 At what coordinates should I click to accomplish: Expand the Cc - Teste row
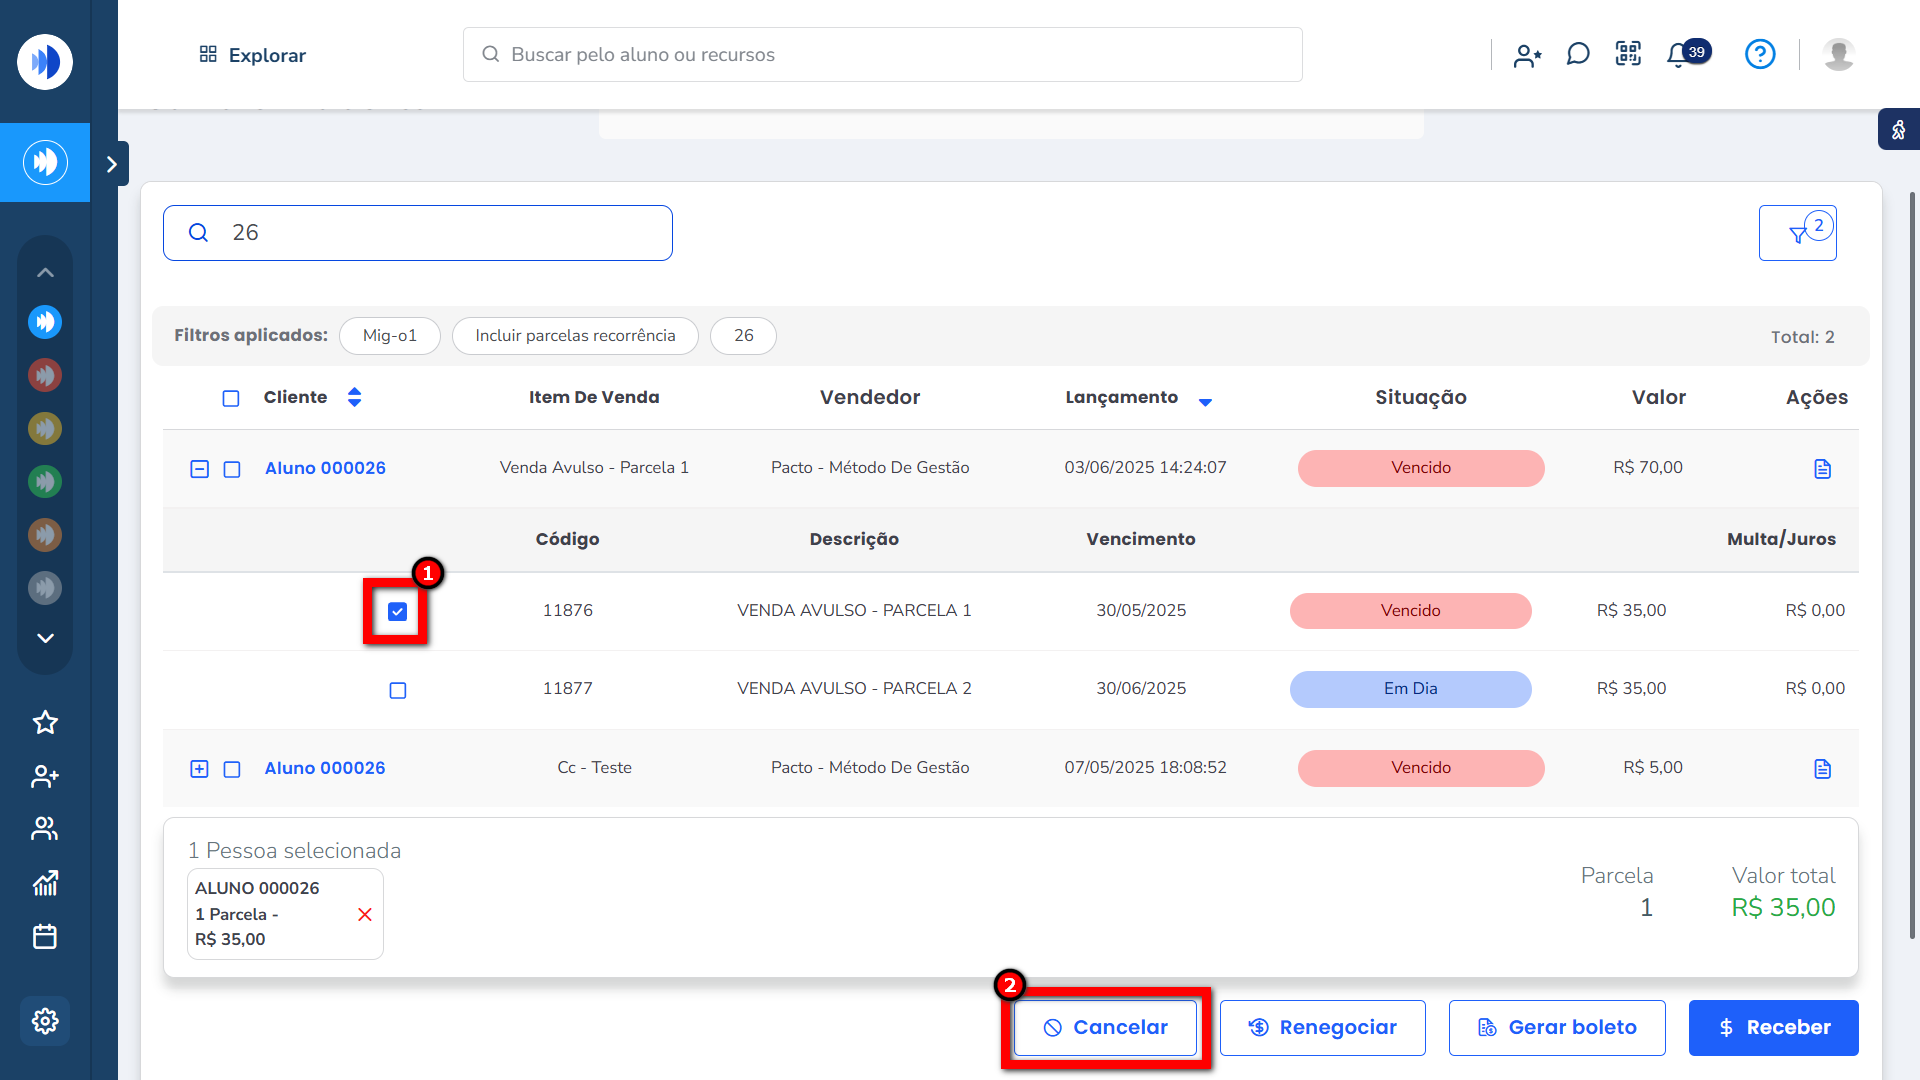pos(199,769)
